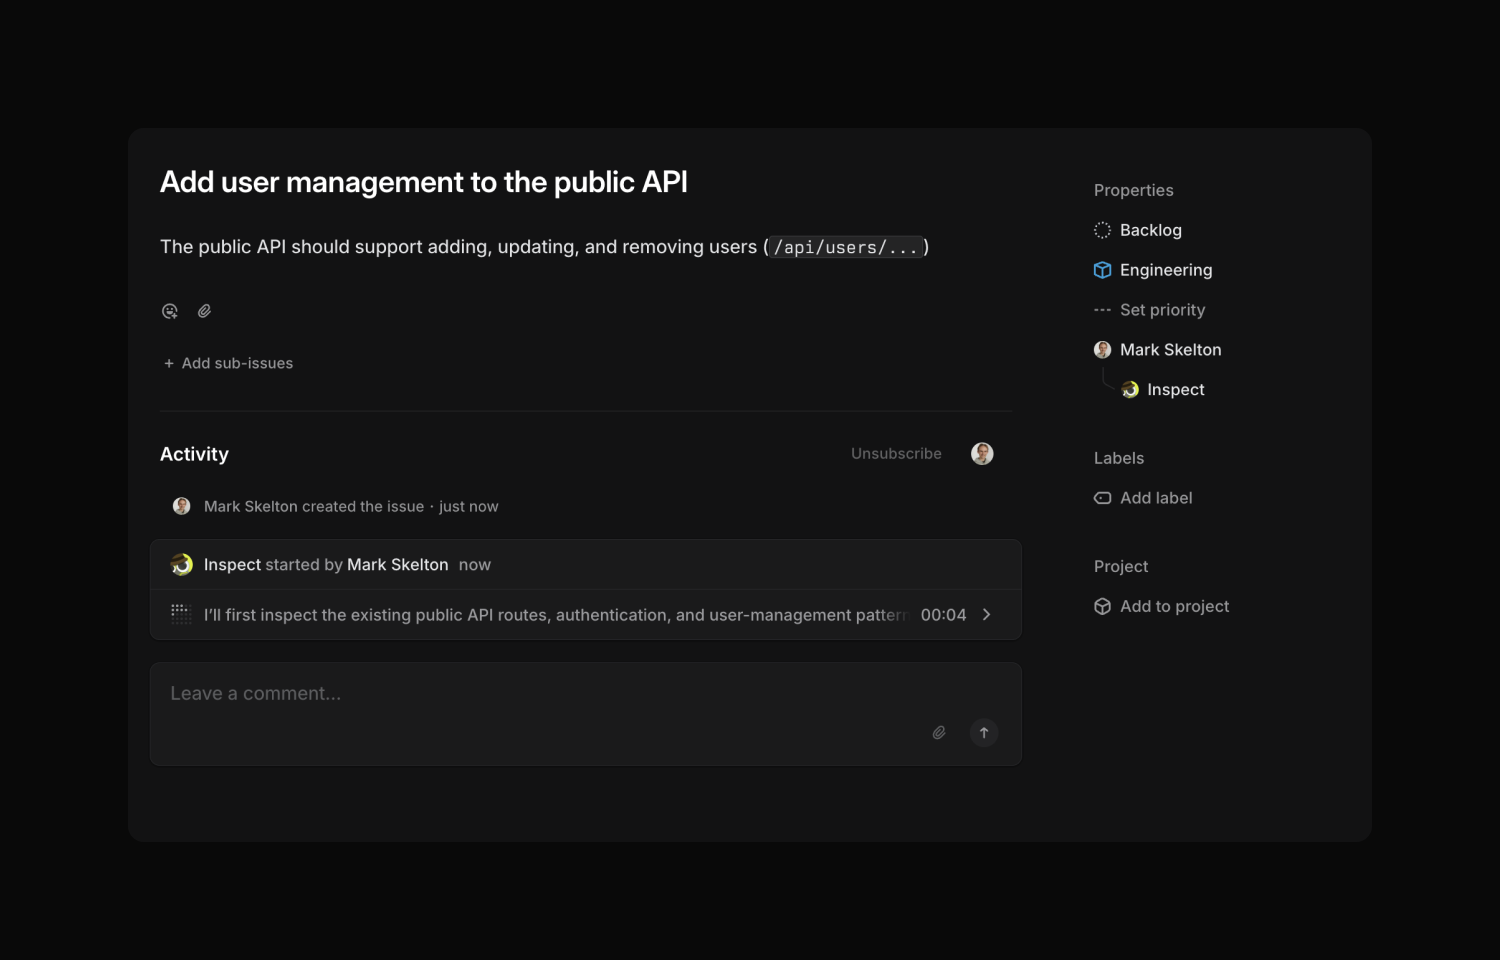
Task: Click the issue title text
Action: (424, 182)
